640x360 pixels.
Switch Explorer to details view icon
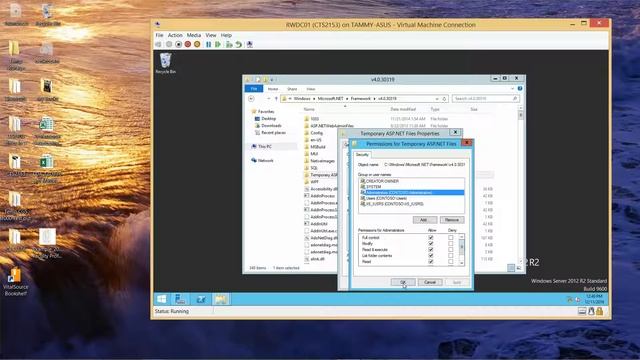511,268
